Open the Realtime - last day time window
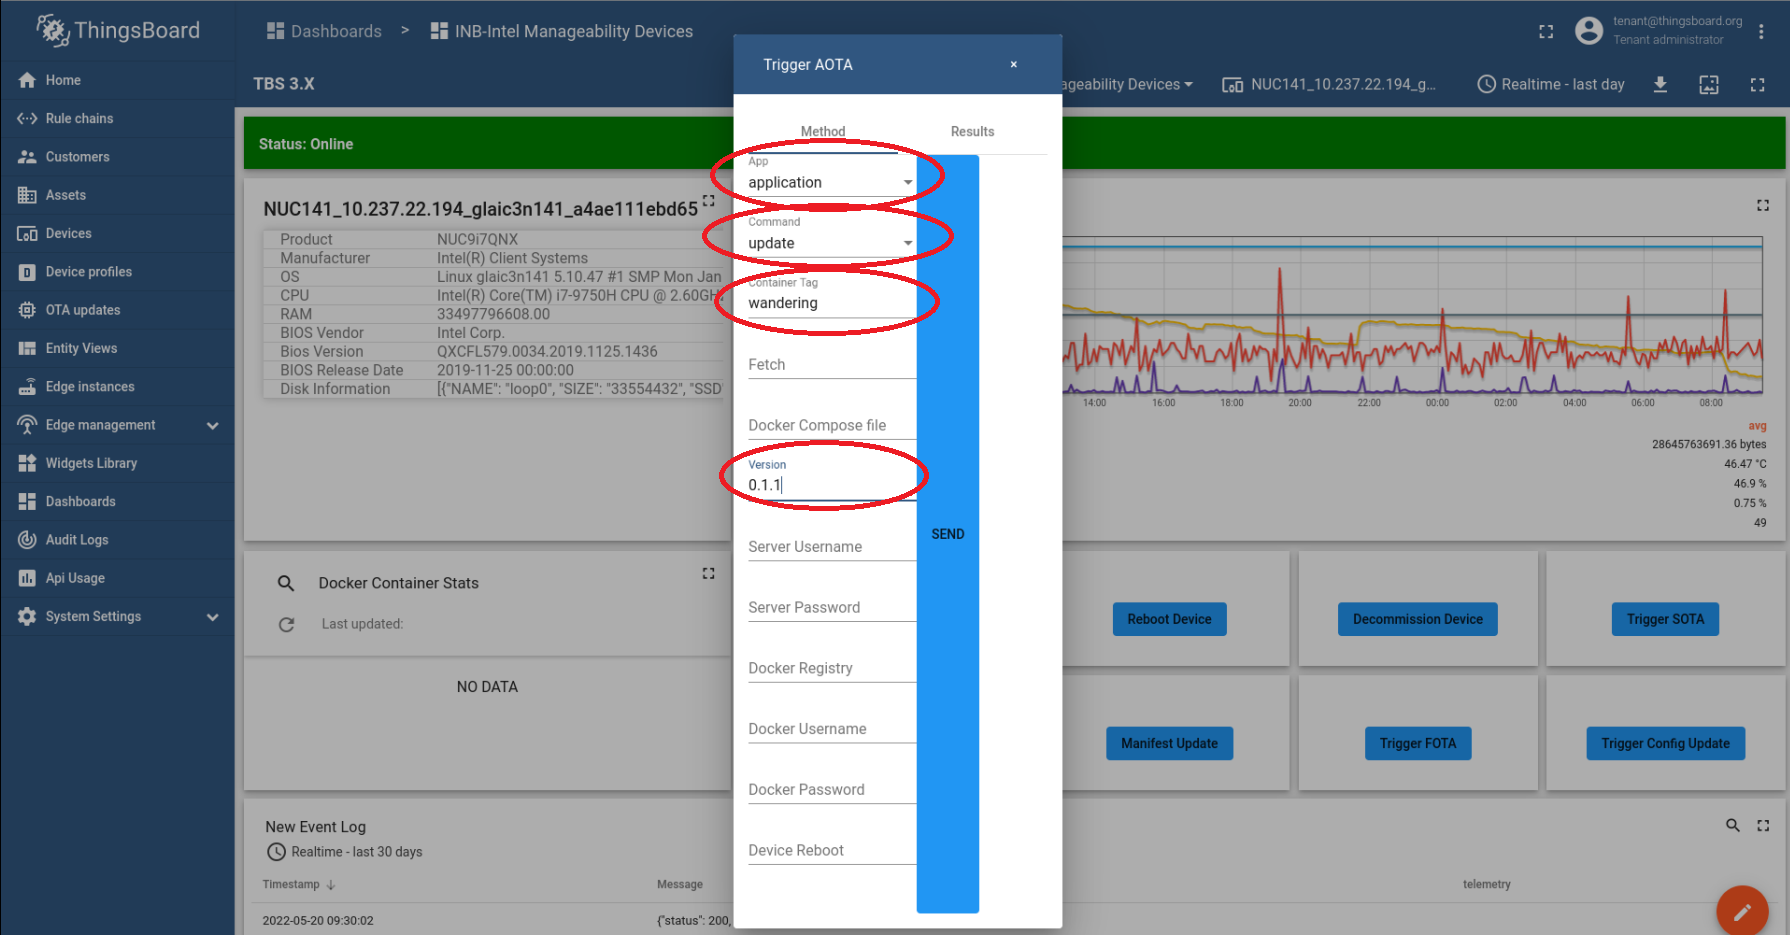This screenshot has width=1790, height=935. (x=1551, y=84)
